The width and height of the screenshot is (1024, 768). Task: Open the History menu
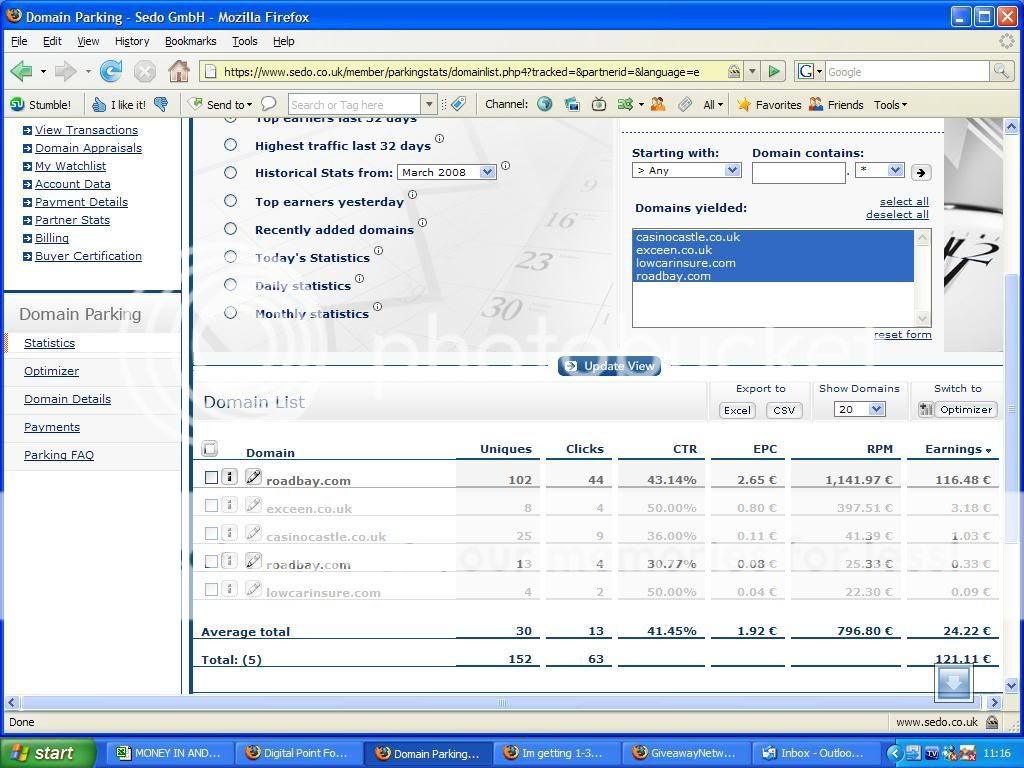tap(132, 41)
